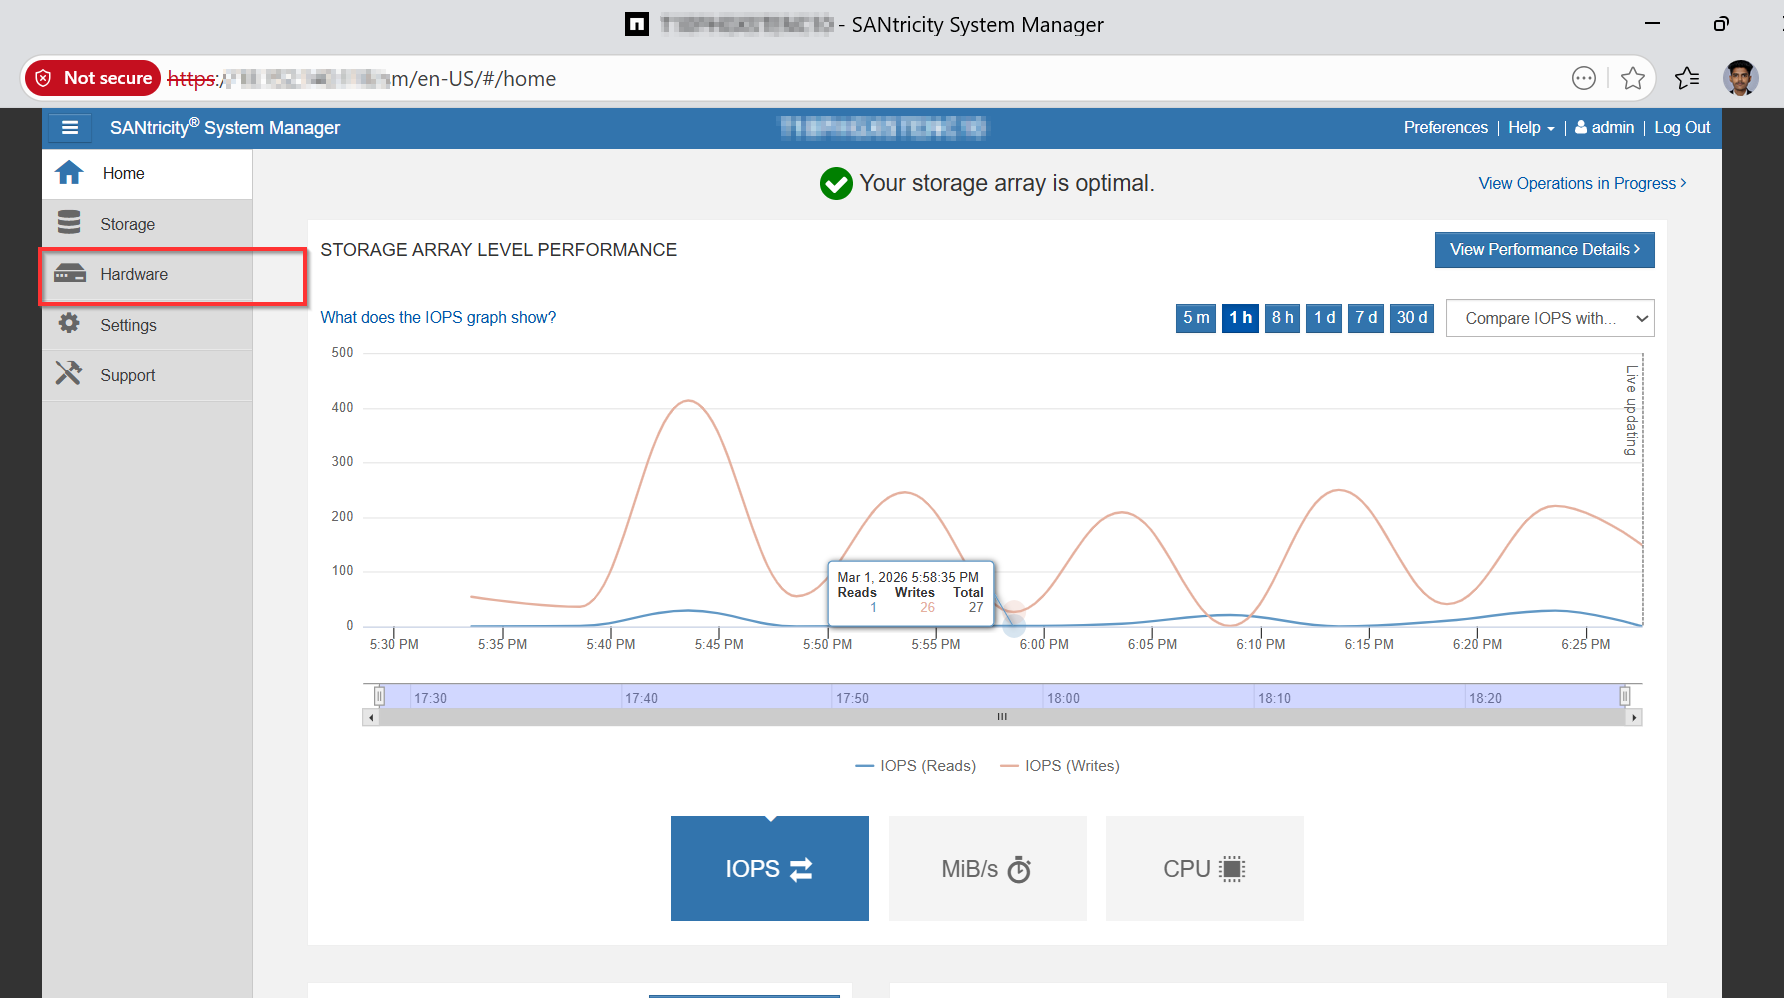This screenshot has width=1784, height=998.
Task: Click the Settings gear icon
Action: point(69,324)
